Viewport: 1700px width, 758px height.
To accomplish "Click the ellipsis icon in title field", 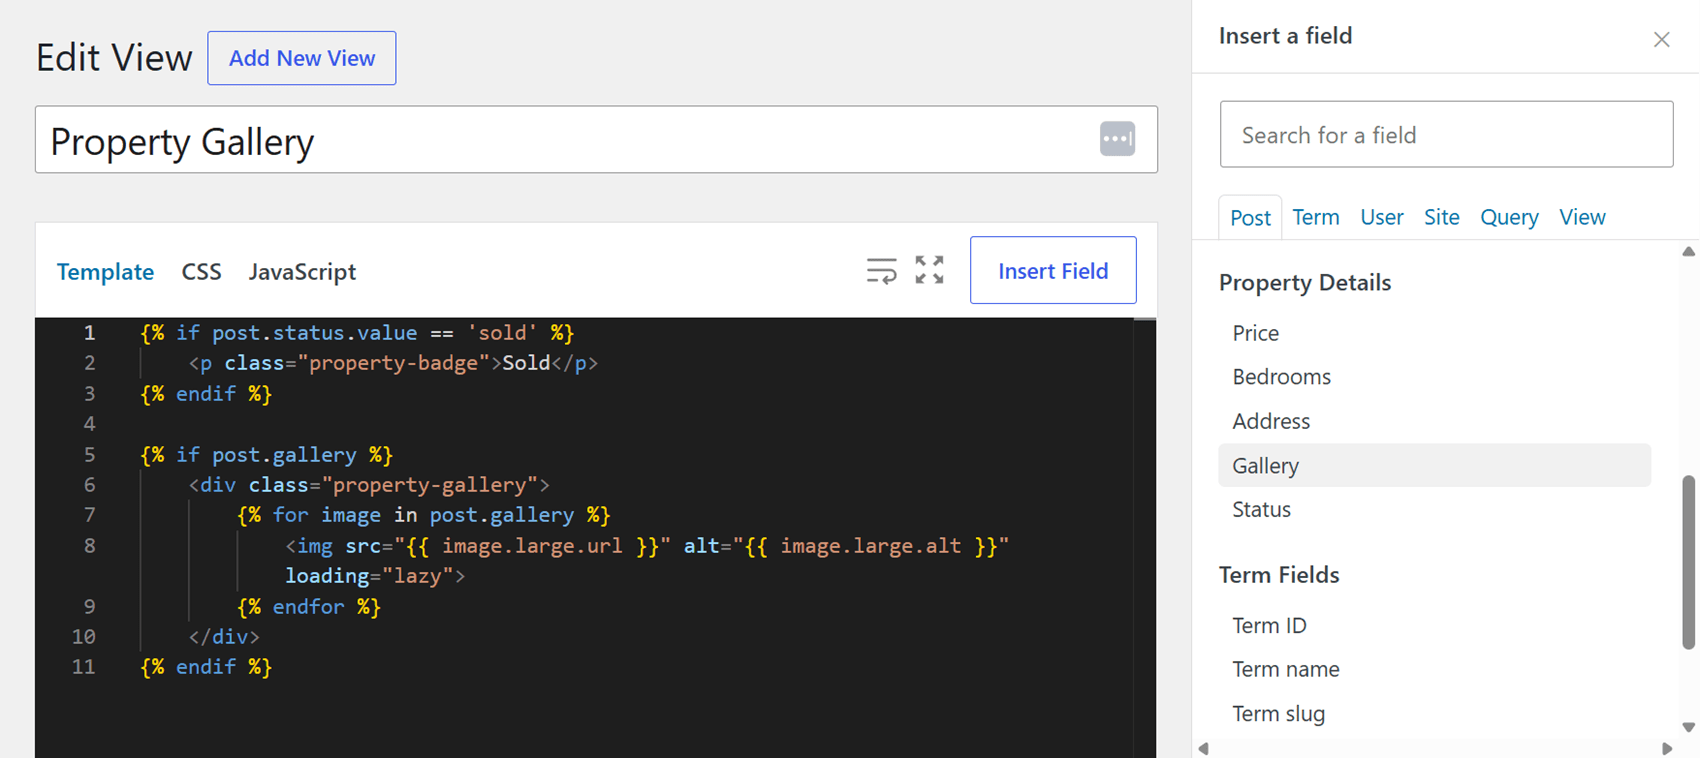I will click(x=1117, y=139).
